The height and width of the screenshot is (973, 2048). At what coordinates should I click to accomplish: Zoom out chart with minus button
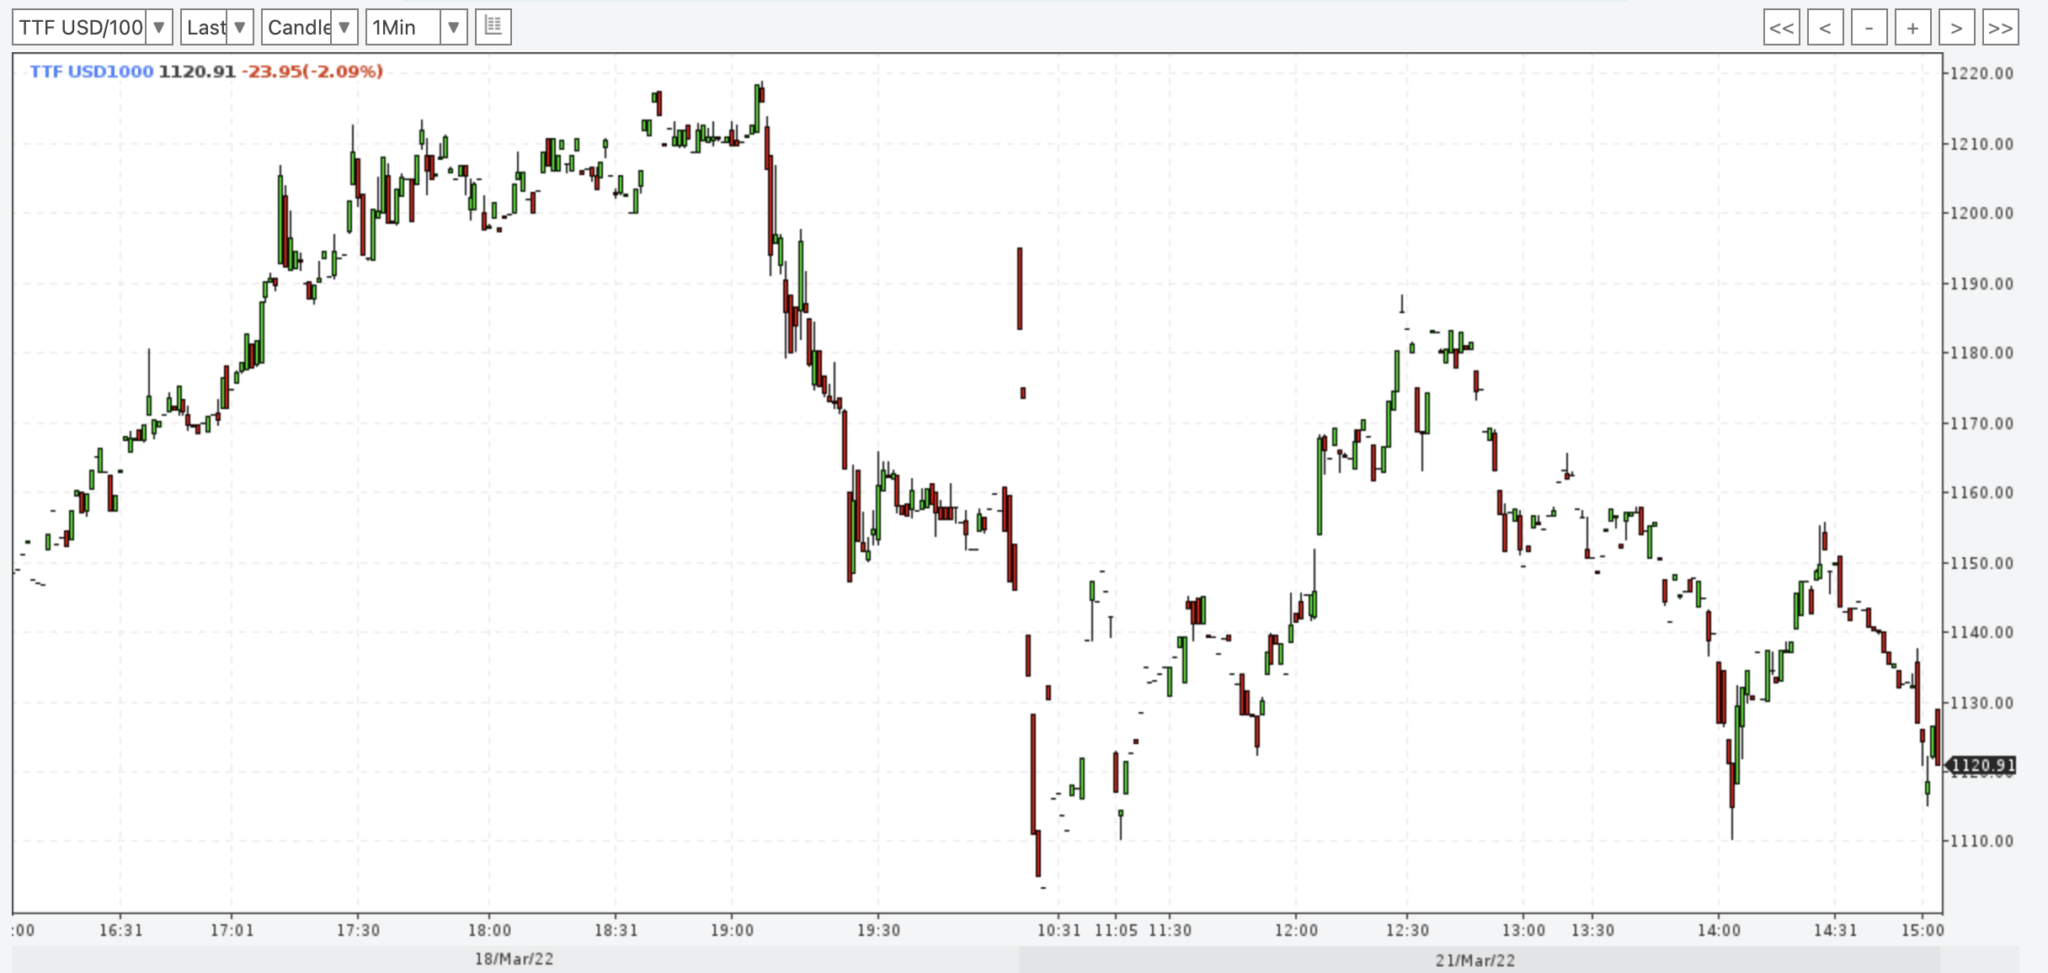pos(1869,27)
